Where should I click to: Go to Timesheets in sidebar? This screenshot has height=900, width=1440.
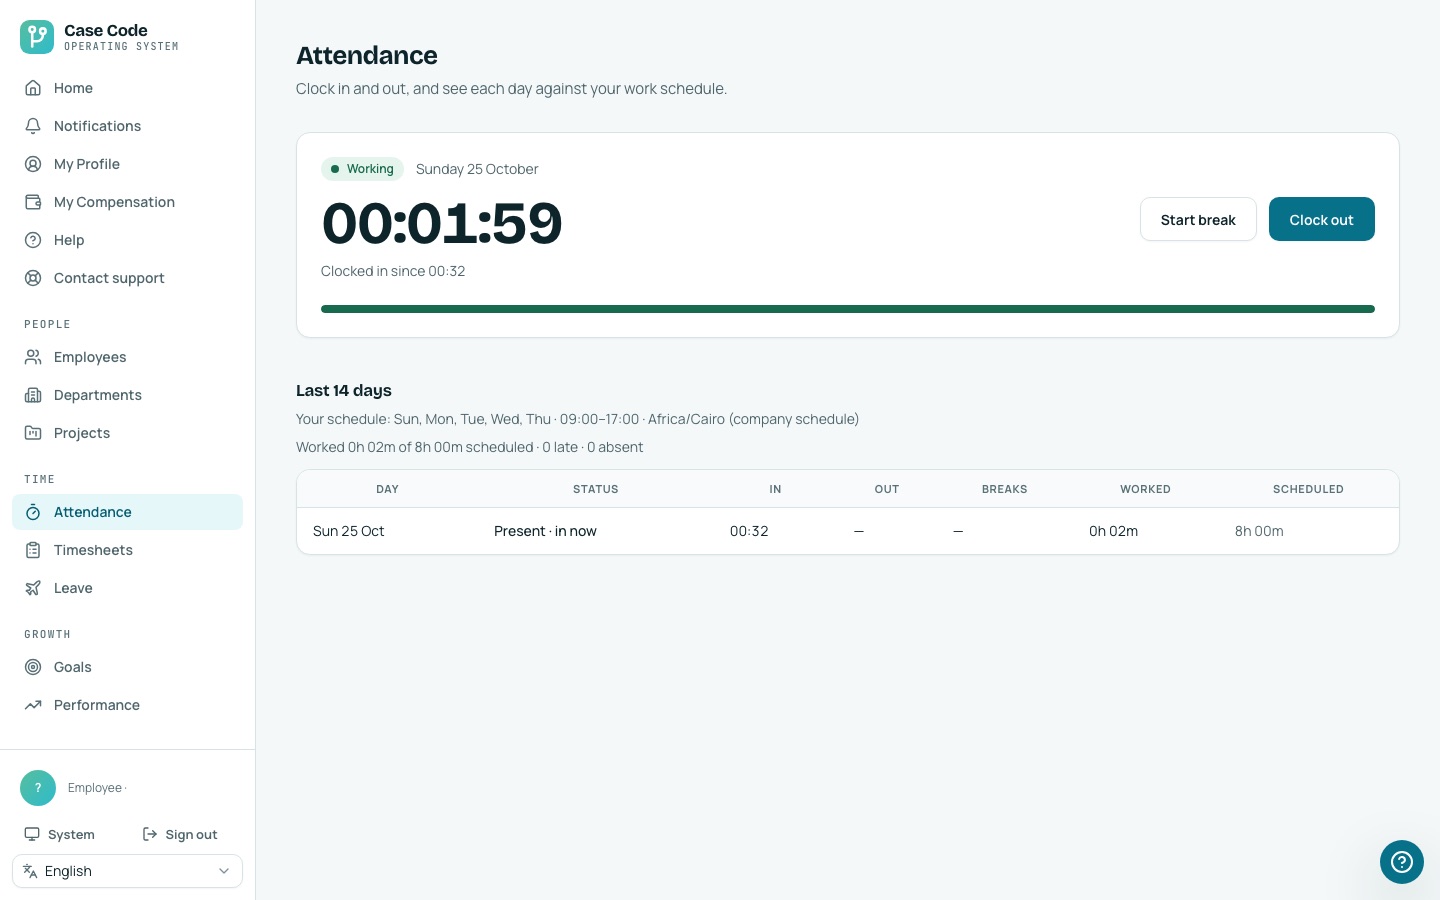point(127,550)
